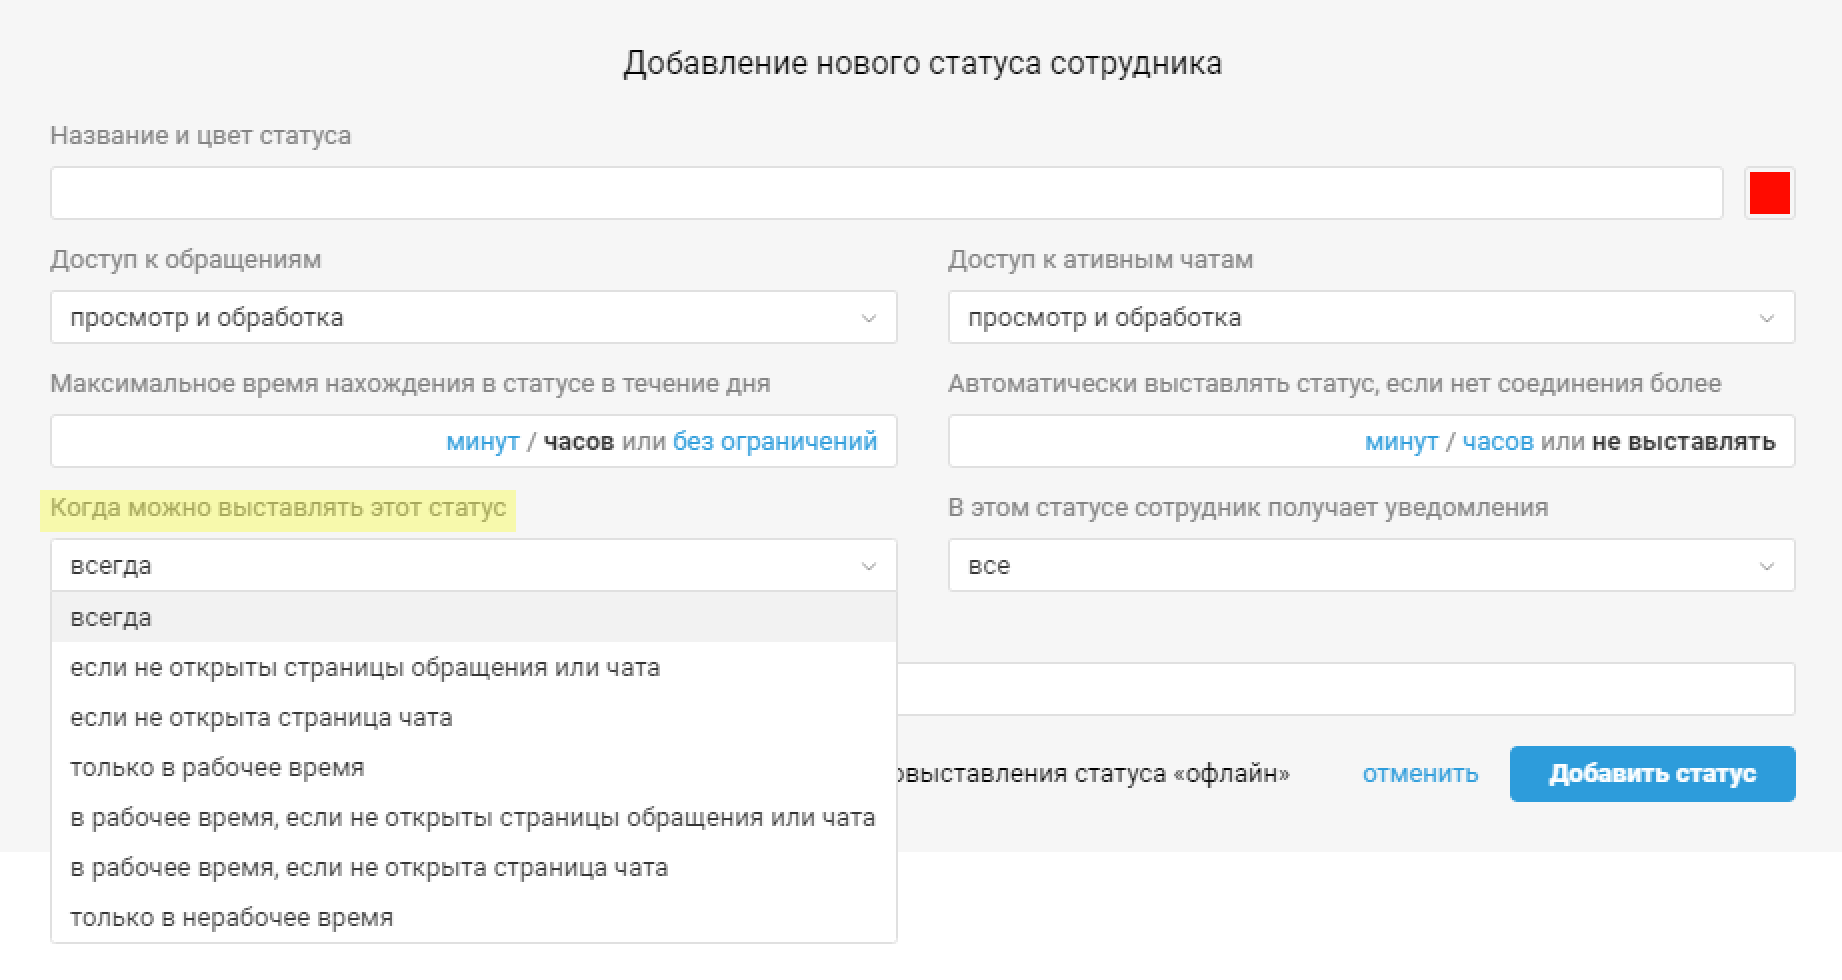Screen dimensions: 1842x980
Task: Collapse the 'Когда можно выставлять' dropdown showing 'всегда'
Action: pos(473,565)
